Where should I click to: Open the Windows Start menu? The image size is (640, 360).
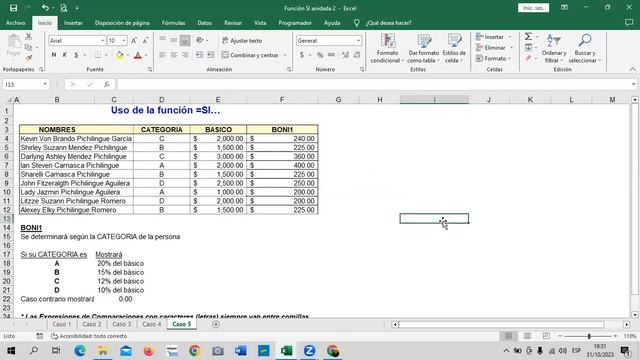click(x=11, y=351)
